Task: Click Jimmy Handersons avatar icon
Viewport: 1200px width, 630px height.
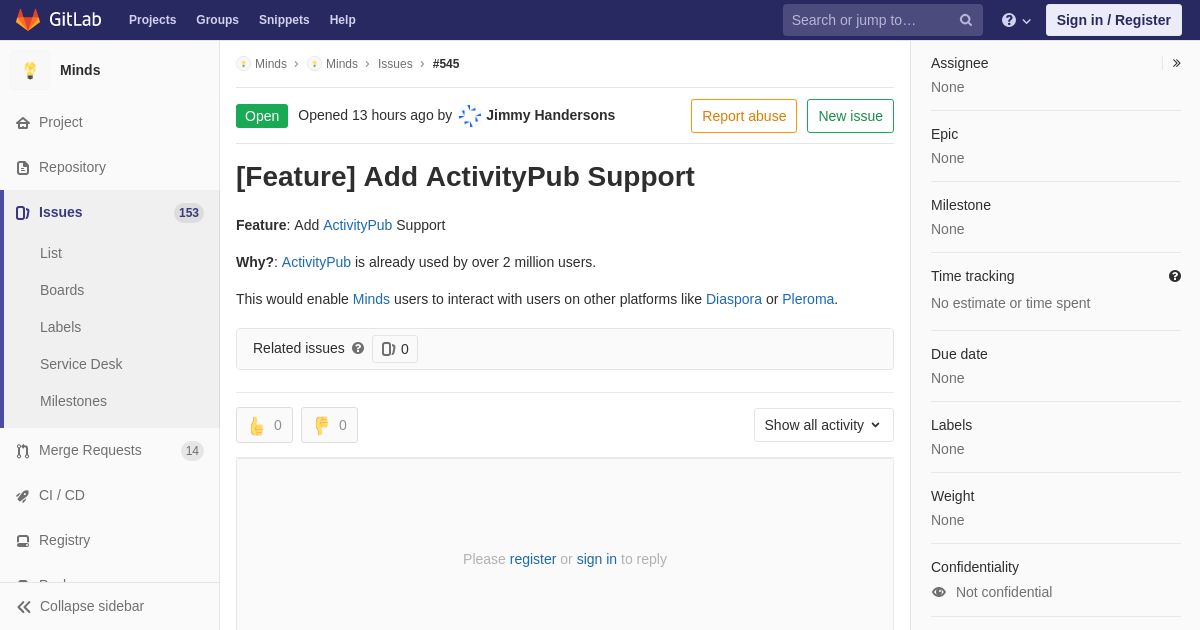Action: point(470,116)
